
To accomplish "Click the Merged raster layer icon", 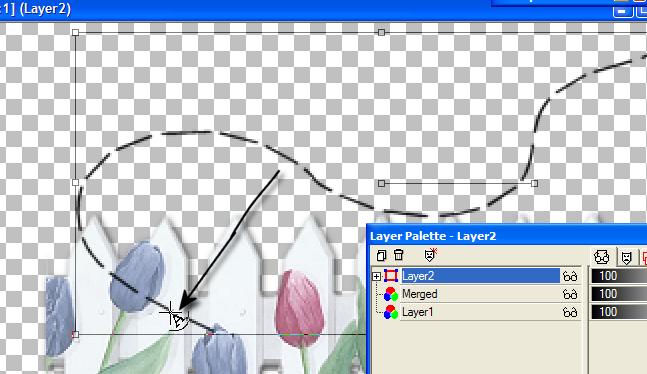I will point(391,294).
